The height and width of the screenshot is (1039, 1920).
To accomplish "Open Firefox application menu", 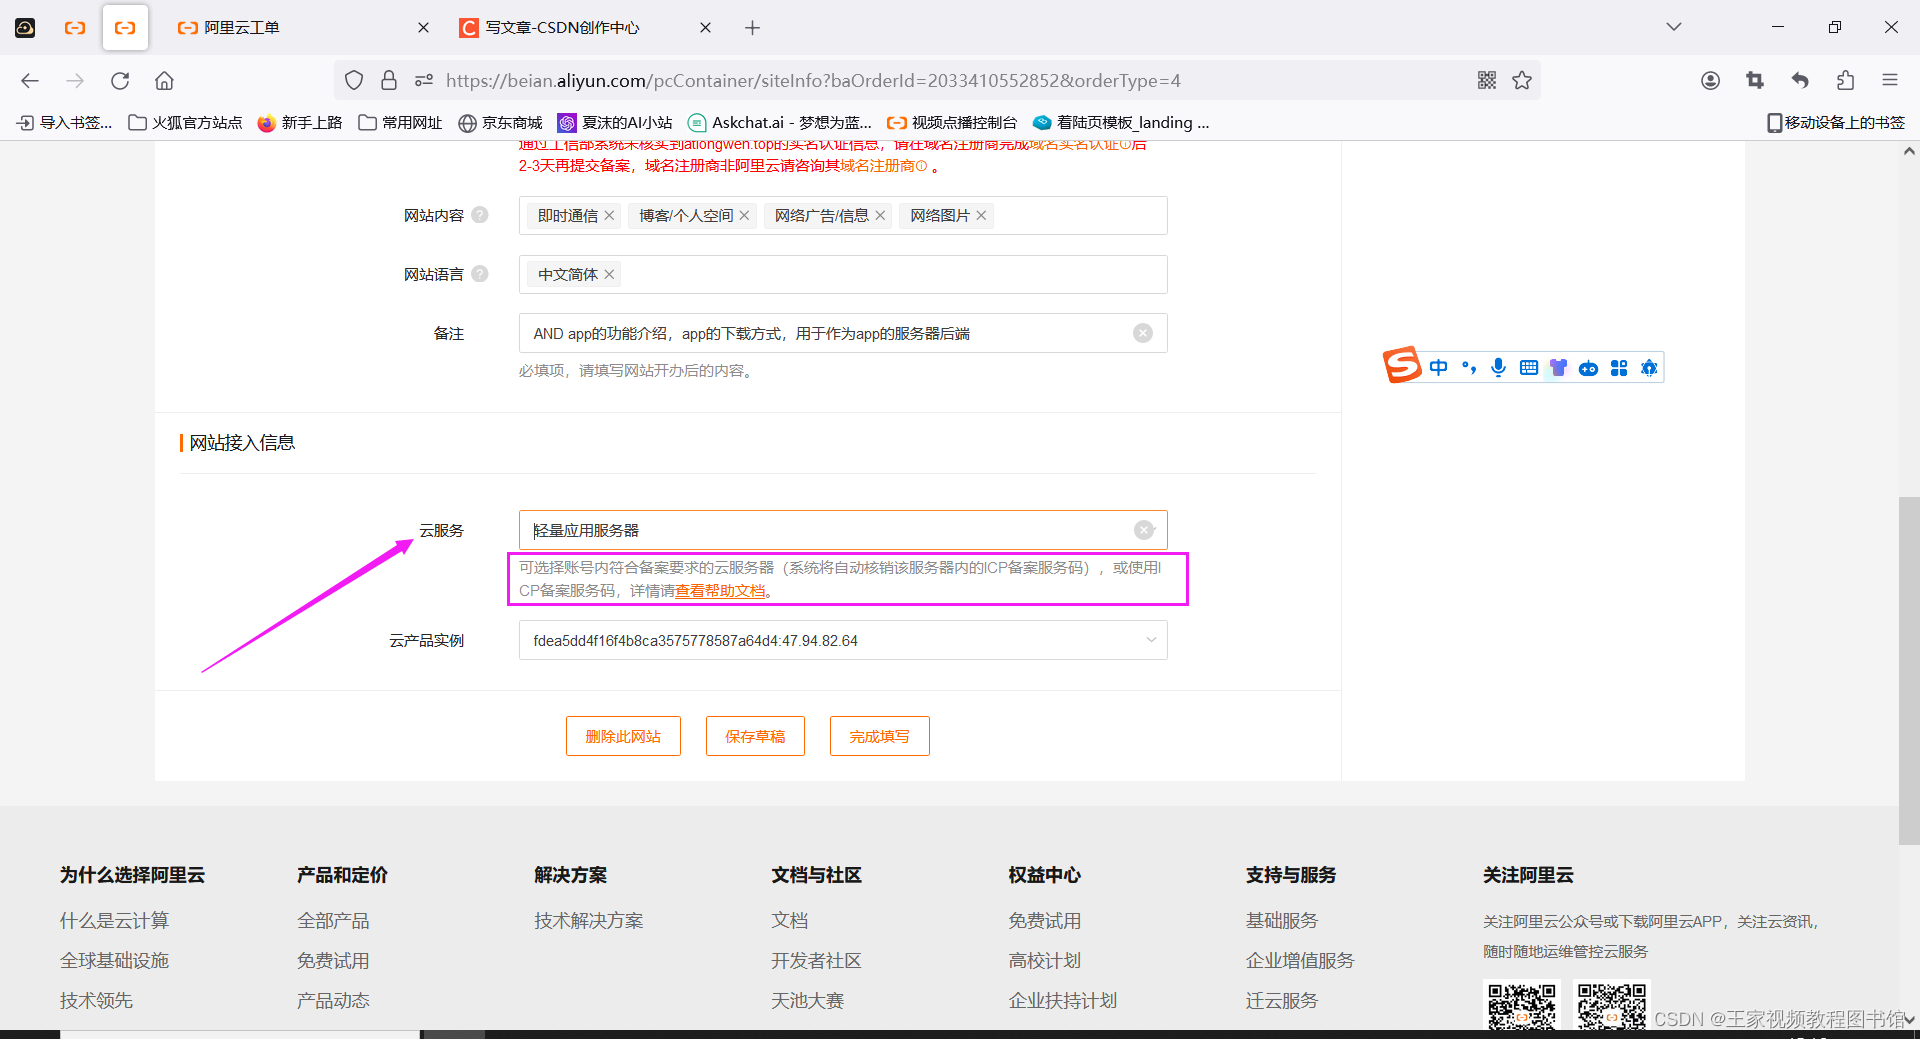I will tap(1889, 81).
